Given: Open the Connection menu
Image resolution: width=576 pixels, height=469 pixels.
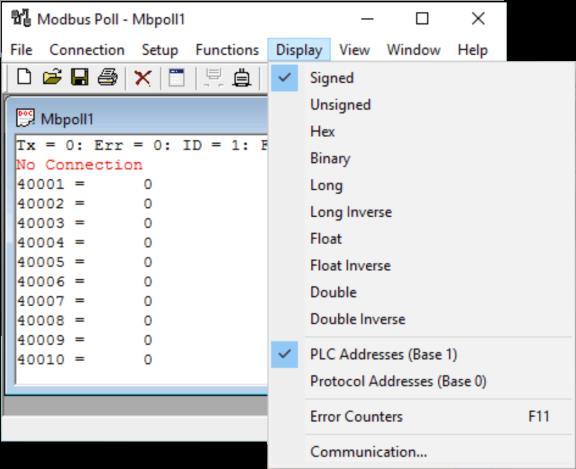Looking at the screenshot, I should click(87, 50).
